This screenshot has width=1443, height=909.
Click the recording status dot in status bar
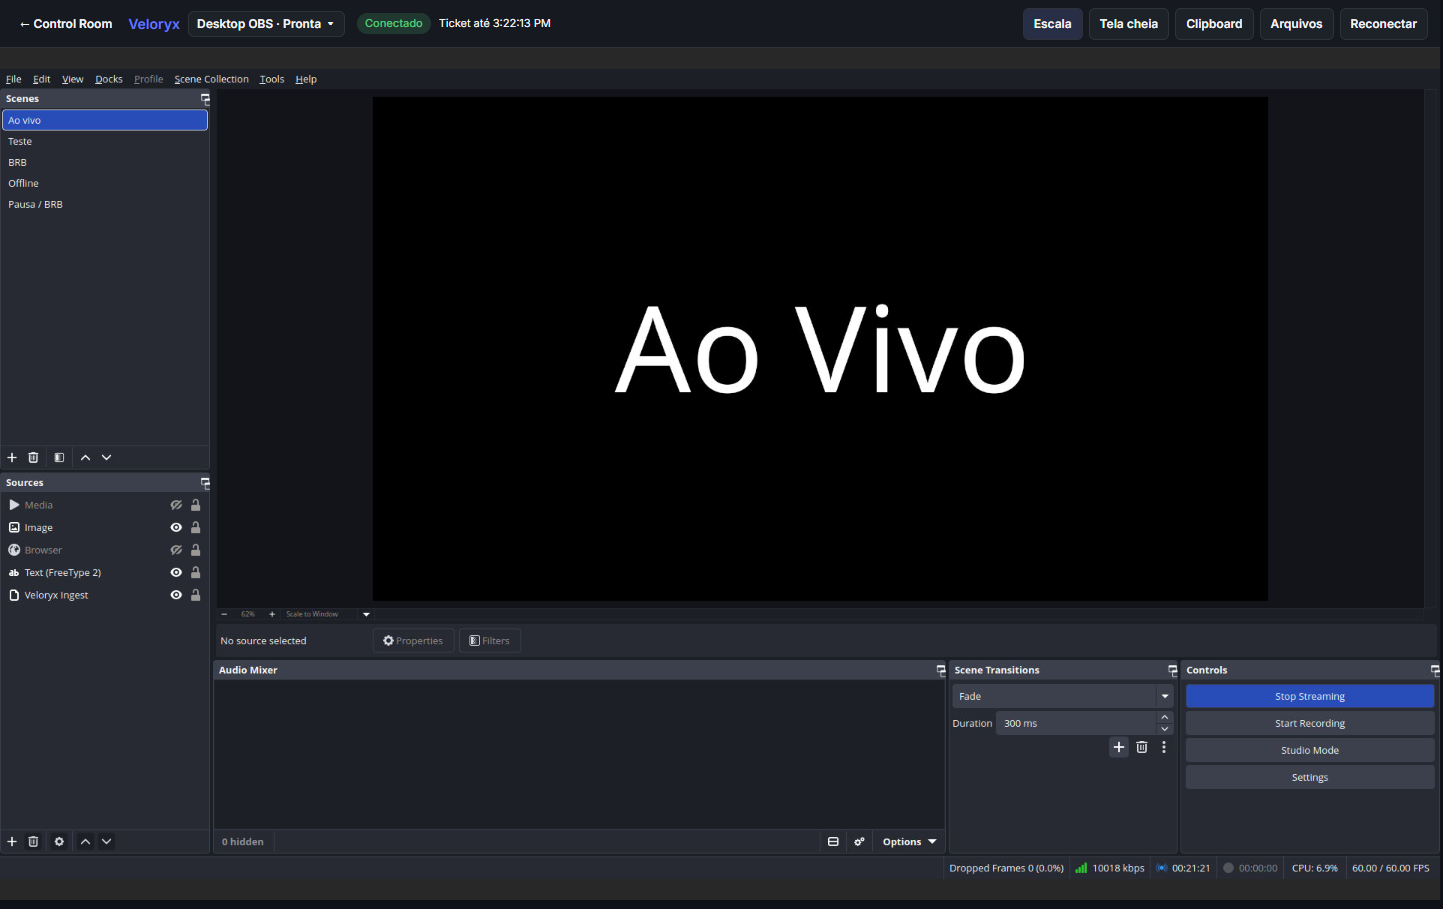point(1229,868)
